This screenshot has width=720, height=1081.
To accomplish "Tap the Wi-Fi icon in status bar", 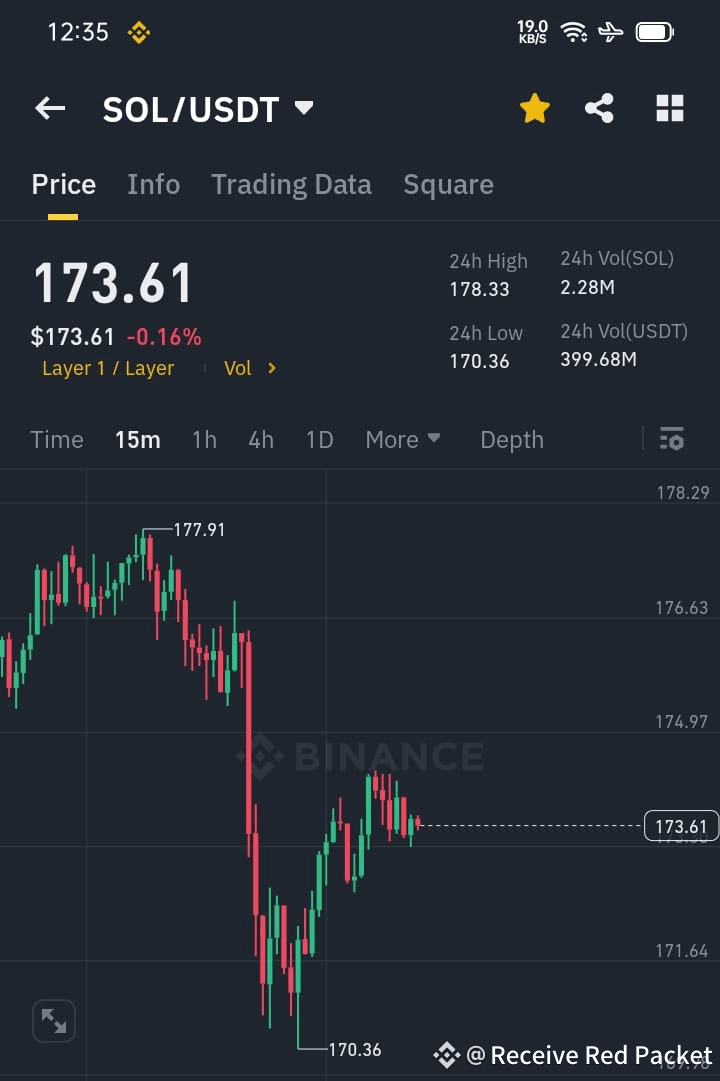I will [573, 31].
